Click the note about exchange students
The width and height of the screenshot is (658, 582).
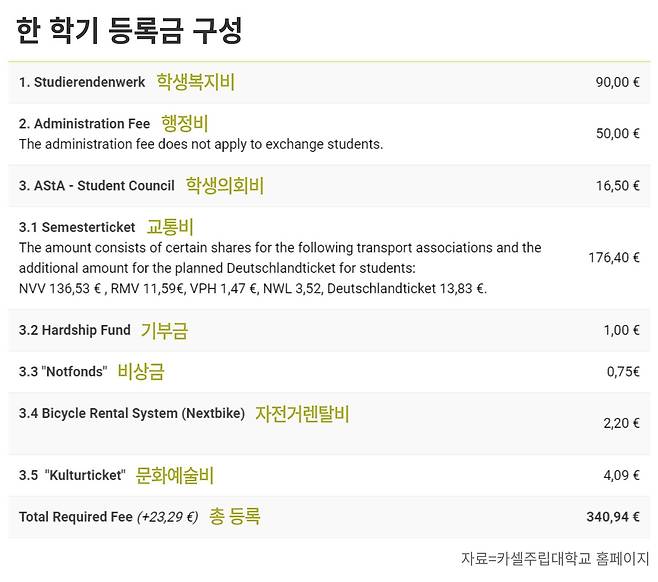pyautogui.click(x=201, y=144)
